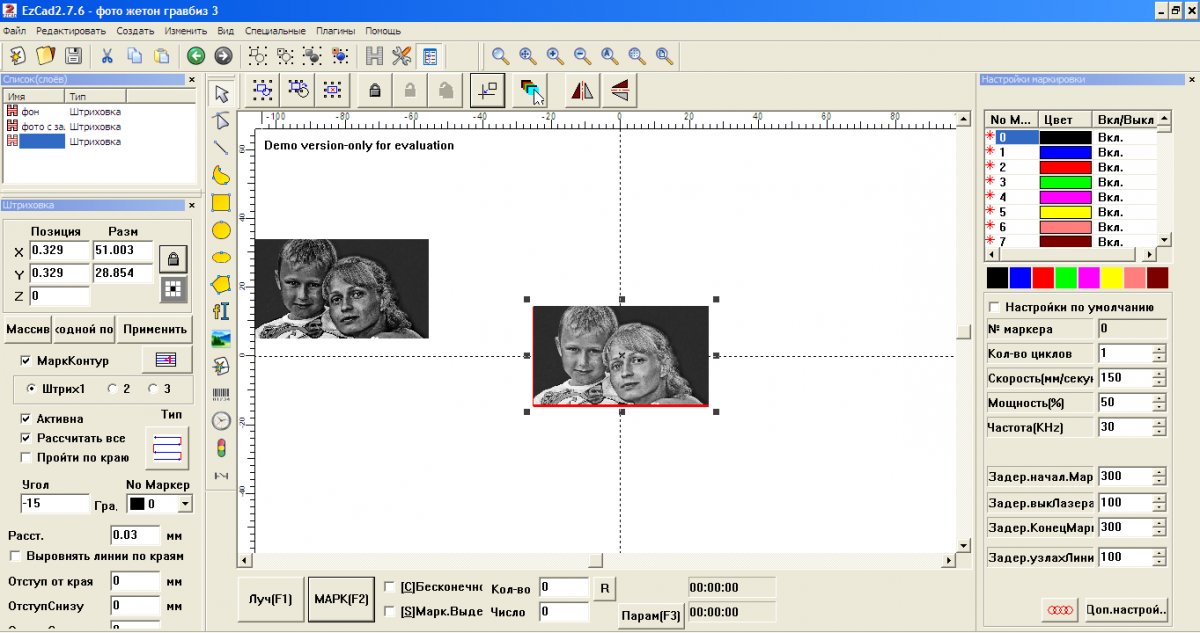Open the Специальные menu
The height and width of the screenshot is (633, 1200).
coord(275,31)
